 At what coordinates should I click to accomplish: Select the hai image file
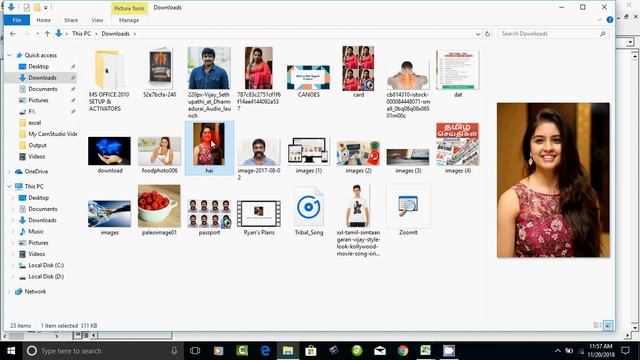[x=209, y=148]
